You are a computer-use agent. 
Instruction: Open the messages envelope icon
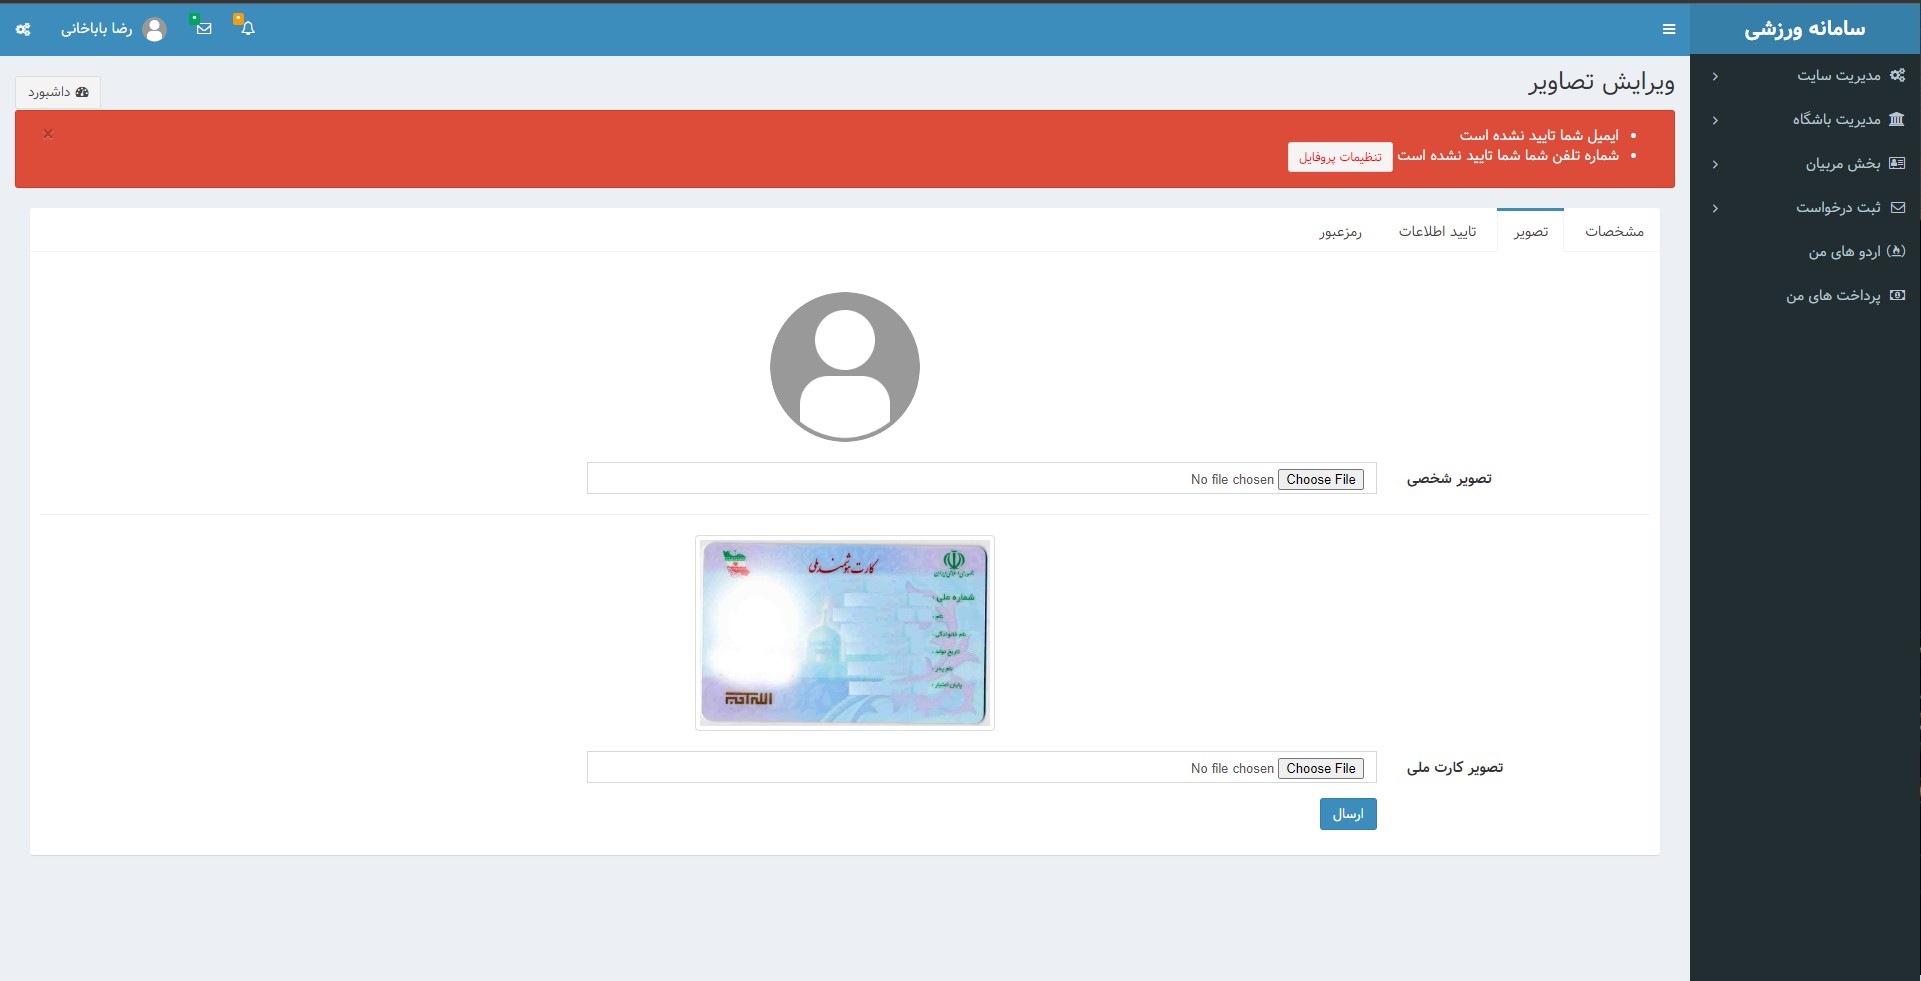204,28
